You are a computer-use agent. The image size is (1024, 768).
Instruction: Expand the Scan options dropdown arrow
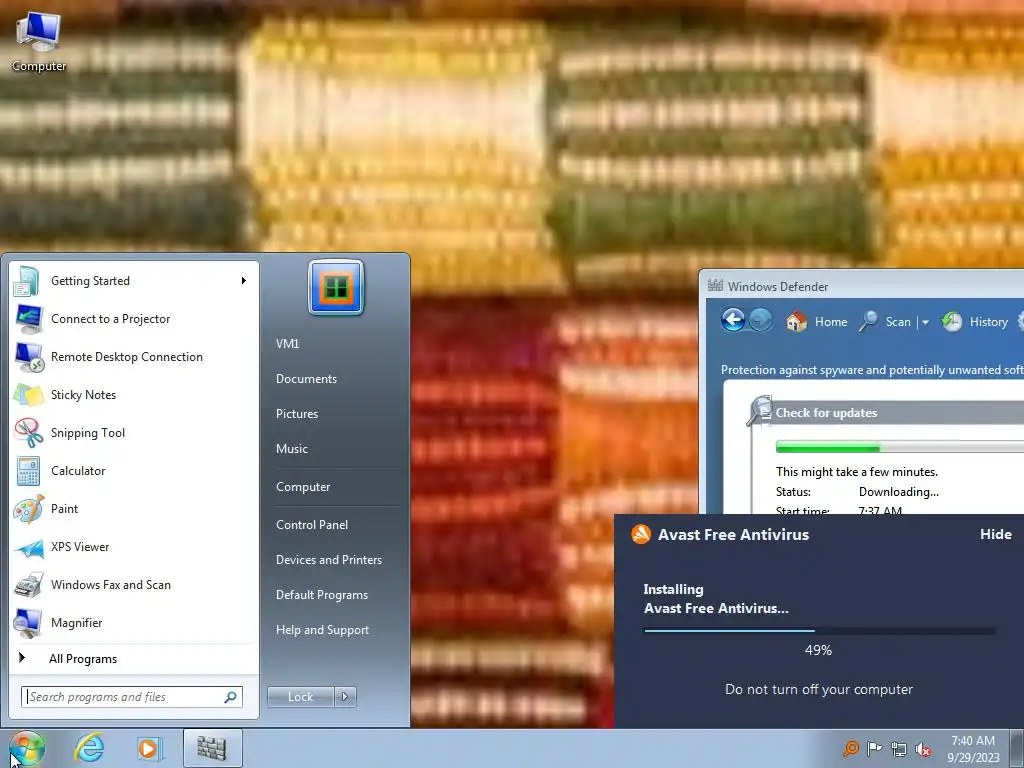click(x=925, y=322)
